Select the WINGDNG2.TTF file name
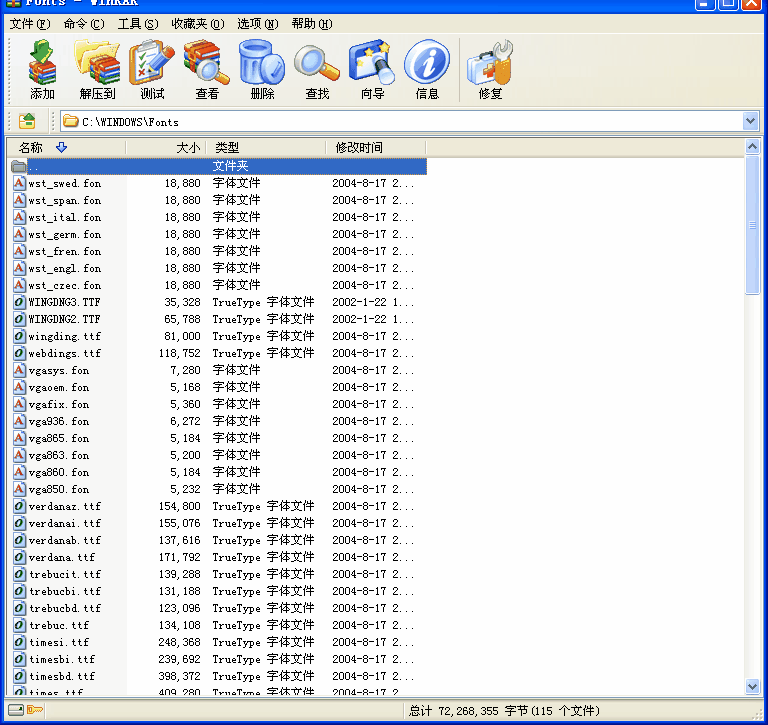This screenshot has width=768, height=725. [x=64, y=319]
